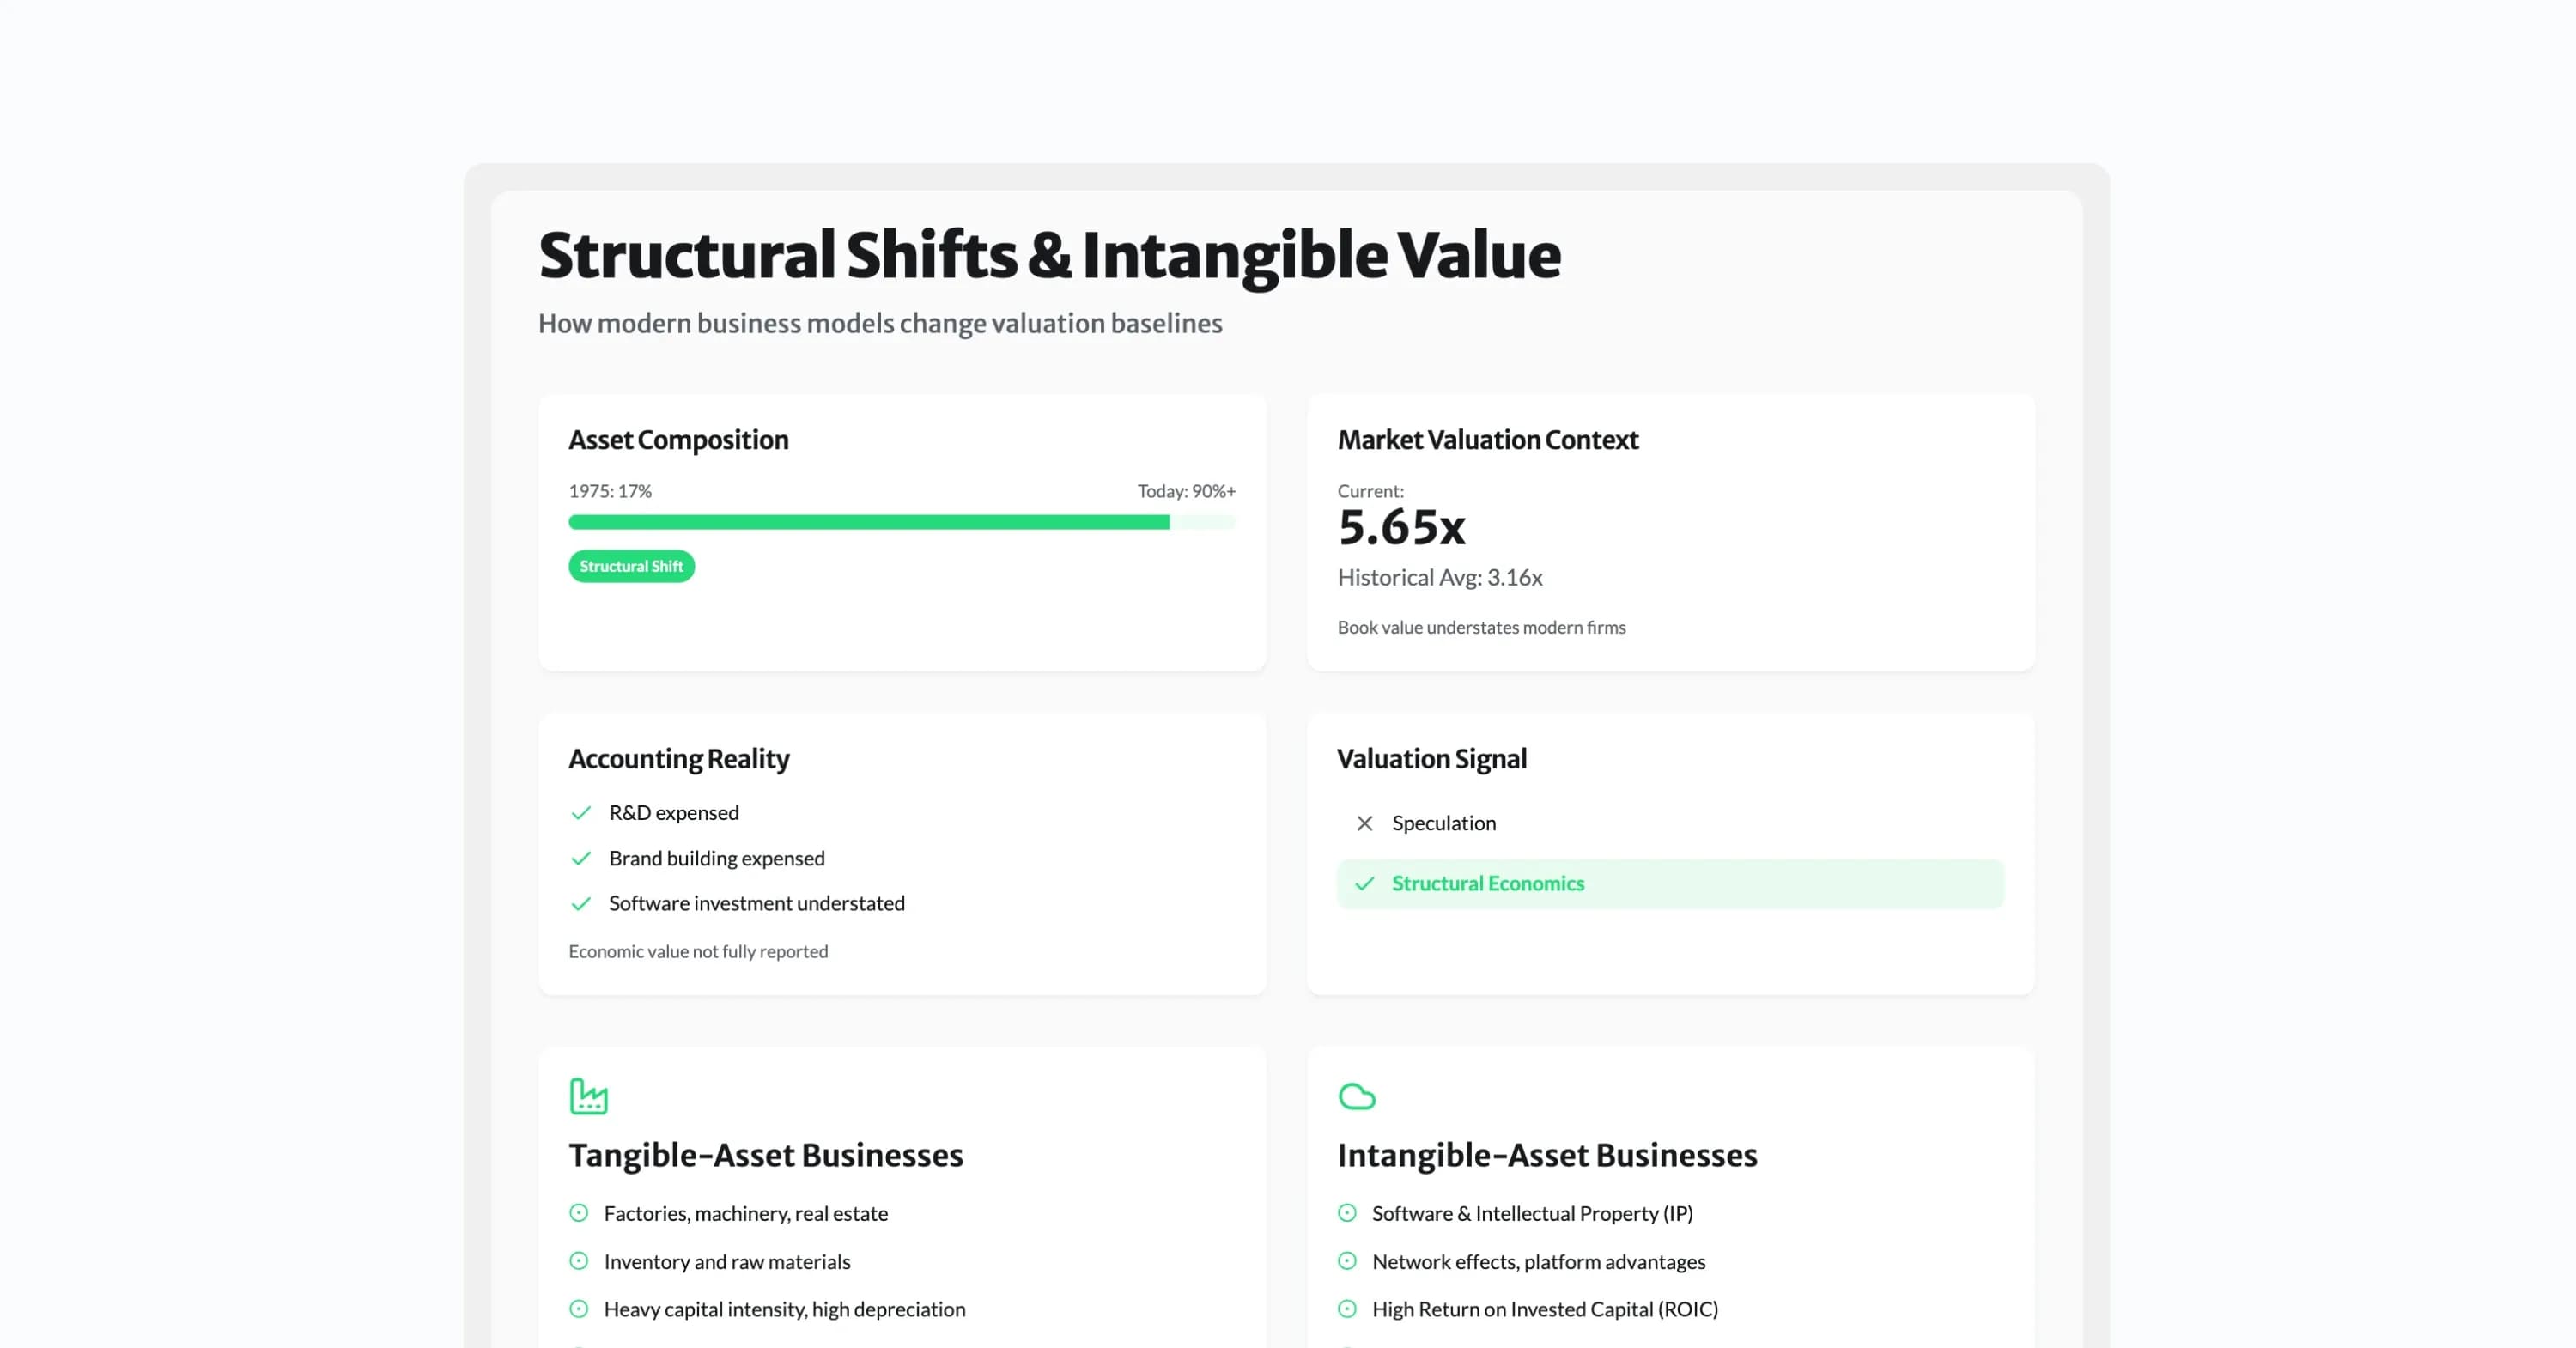Click the title Structural Shifts & Intangible Value

(x=1049, y=256)
